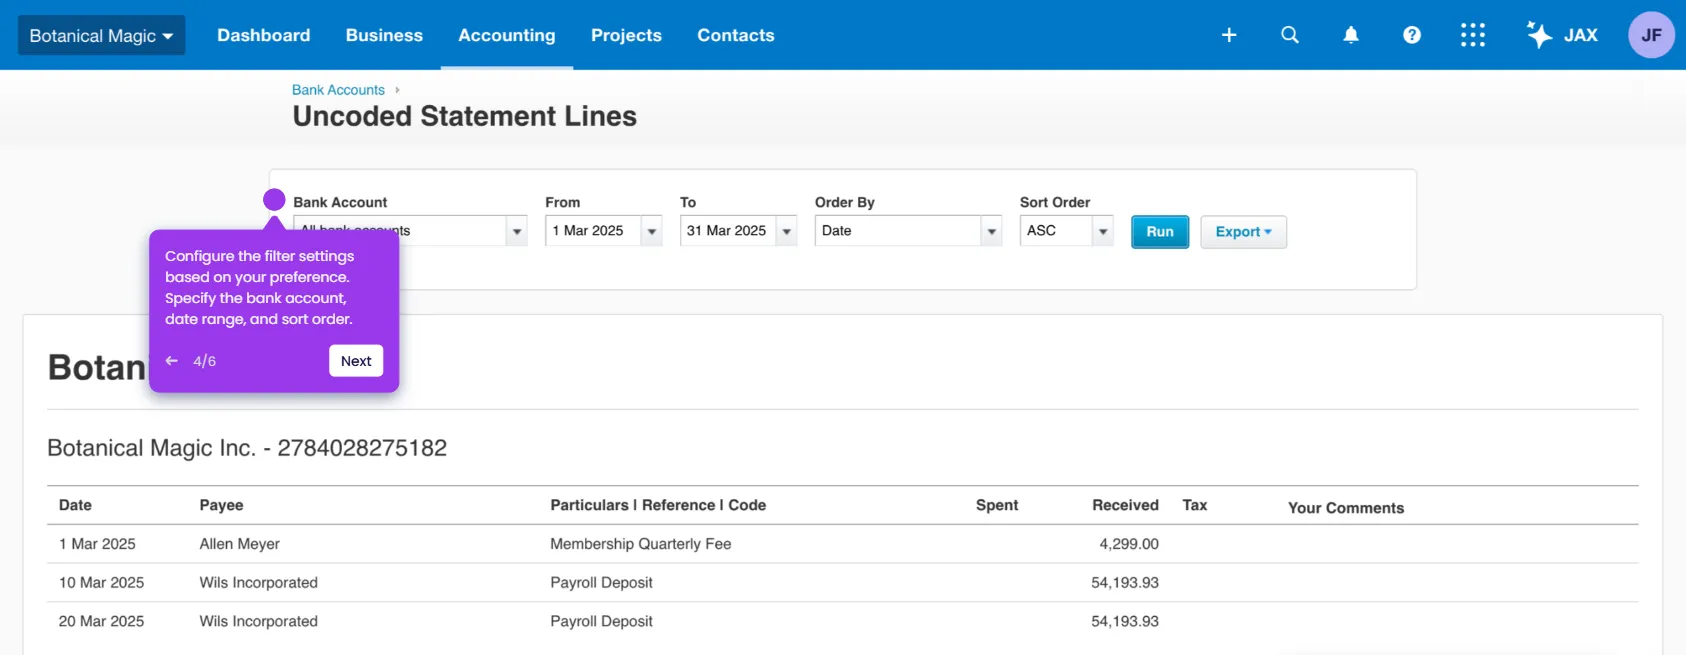Click the Order By Date field
This screenshot has height=655, width=1686.
point(898,231)
